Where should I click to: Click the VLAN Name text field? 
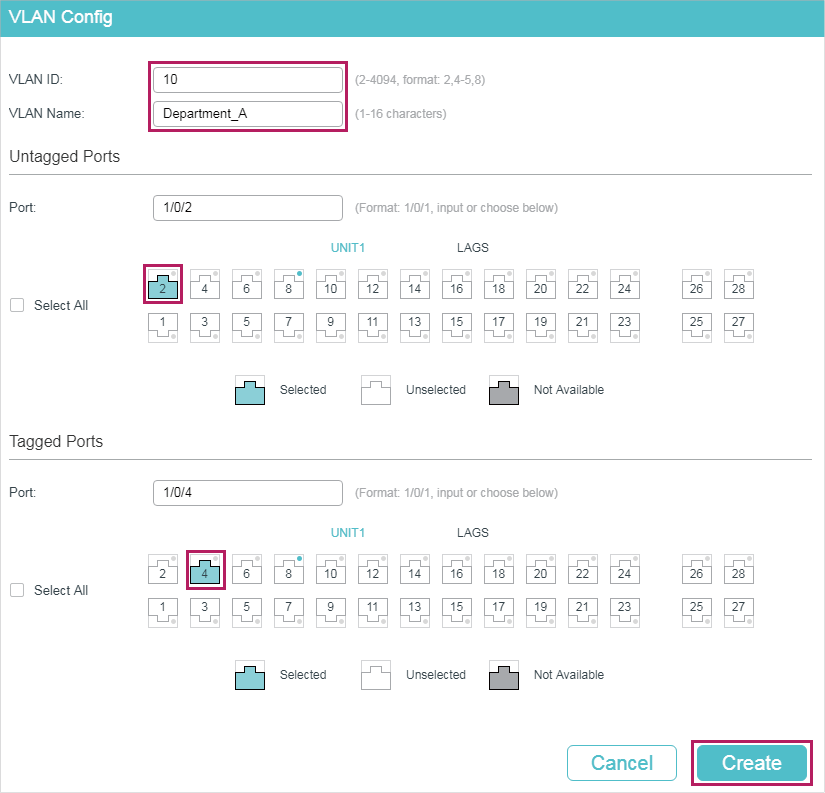coord(248,114)
